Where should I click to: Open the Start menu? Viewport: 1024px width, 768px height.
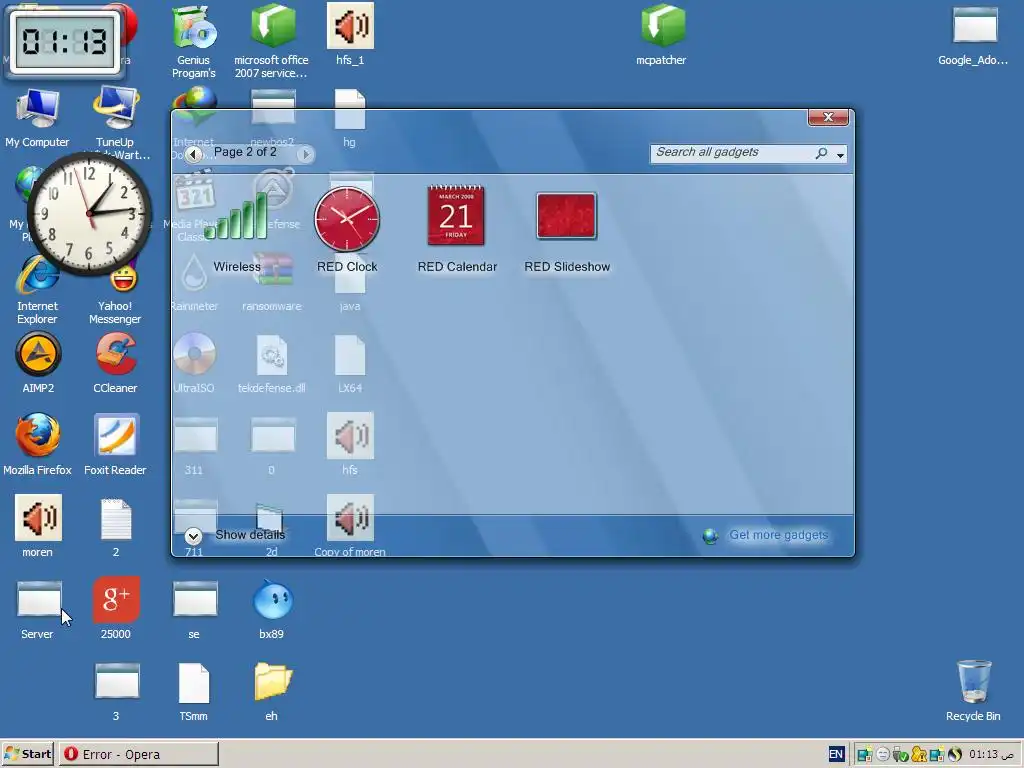tap(28, 754)
